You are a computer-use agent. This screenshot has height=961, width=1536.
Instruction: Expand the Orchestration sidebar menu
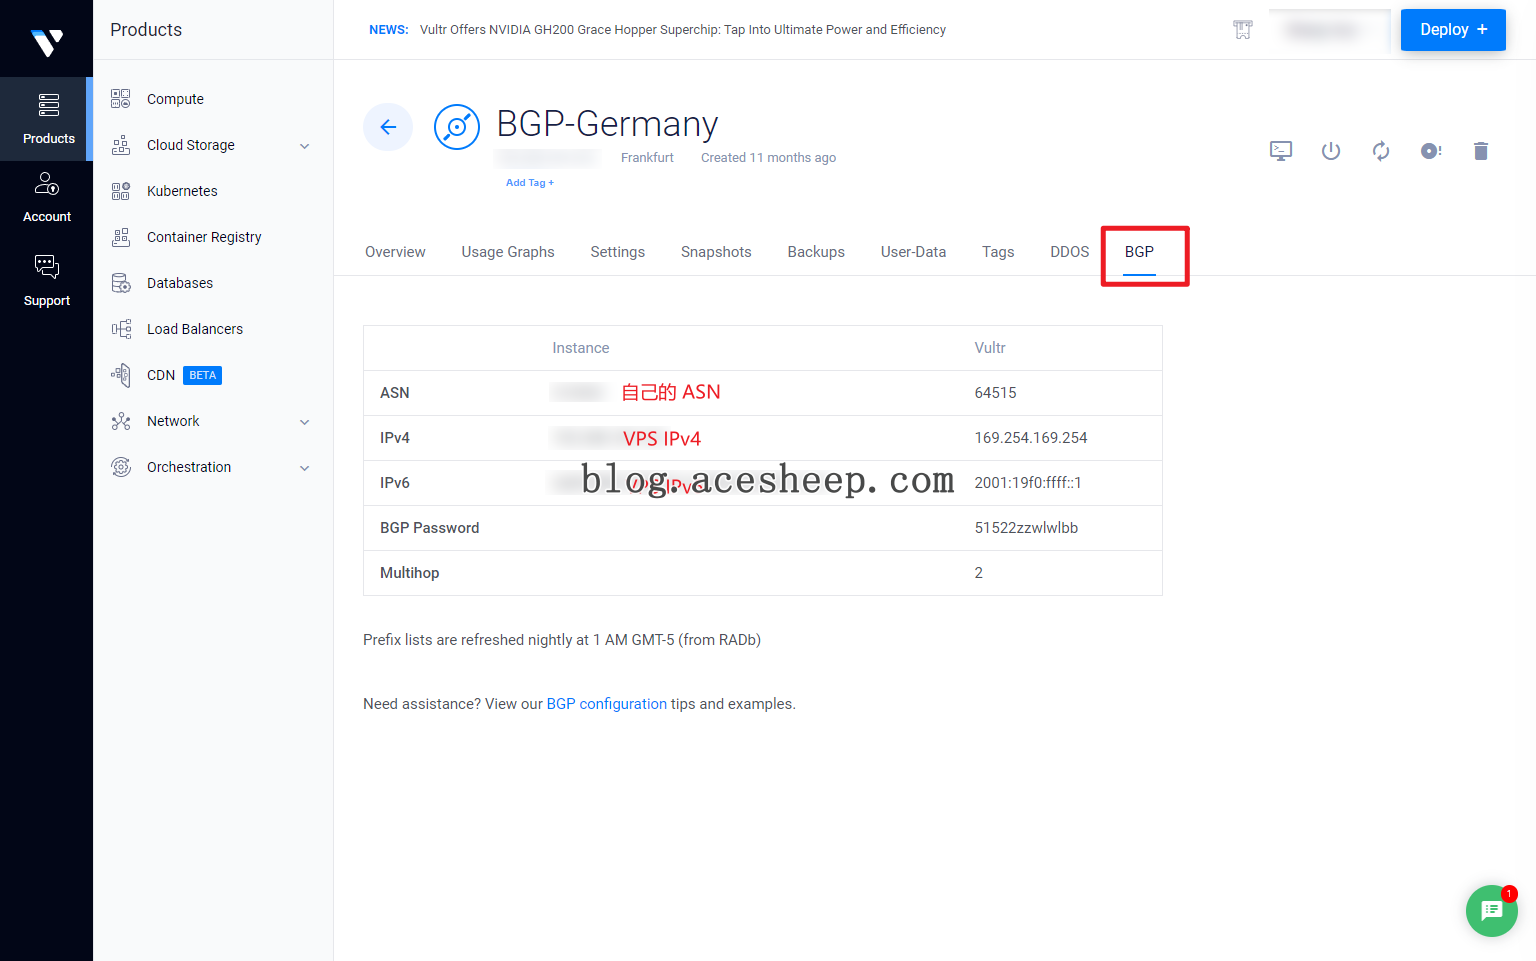coord(304,467)
